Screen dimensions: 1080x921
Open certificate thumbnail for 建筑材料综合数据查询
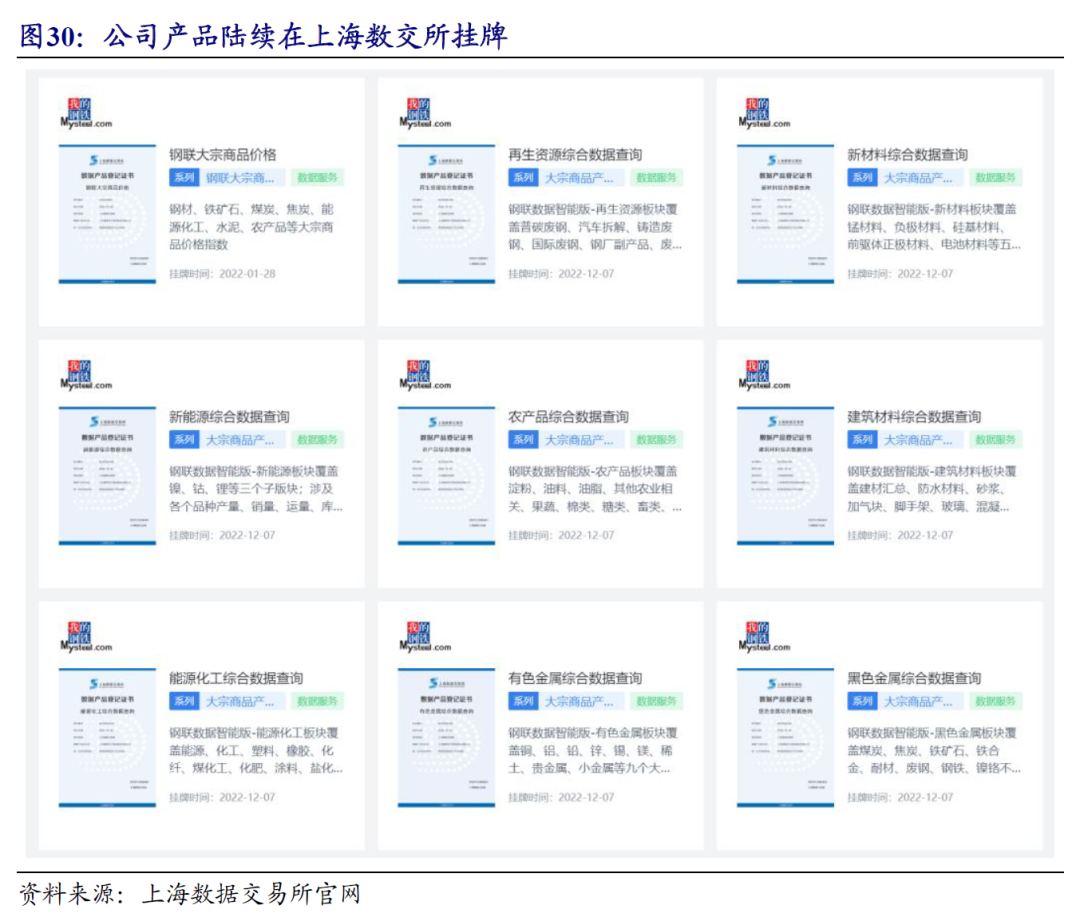(x=785, y=476)
